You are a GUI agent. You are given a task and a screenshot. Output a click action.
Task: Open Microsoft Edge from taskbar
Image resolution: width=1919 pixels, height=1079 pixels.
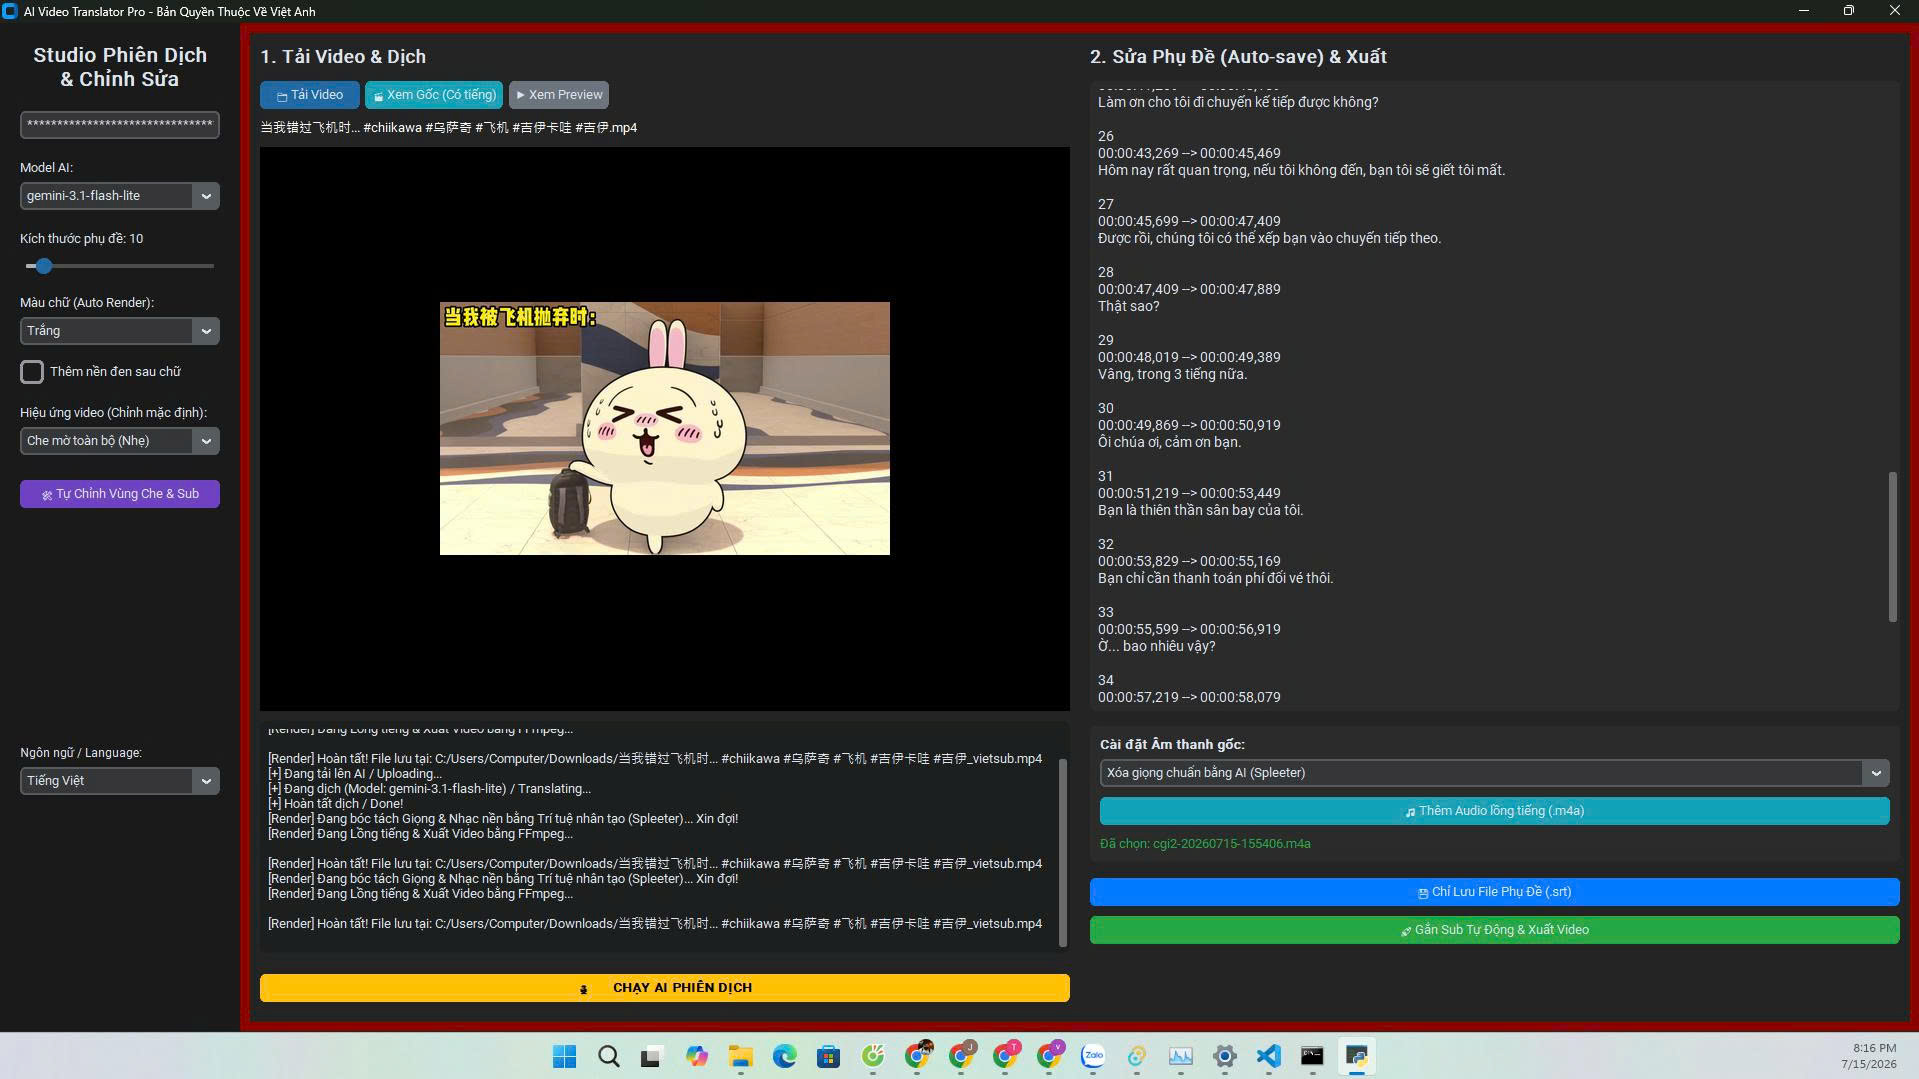pos(785,1057)
